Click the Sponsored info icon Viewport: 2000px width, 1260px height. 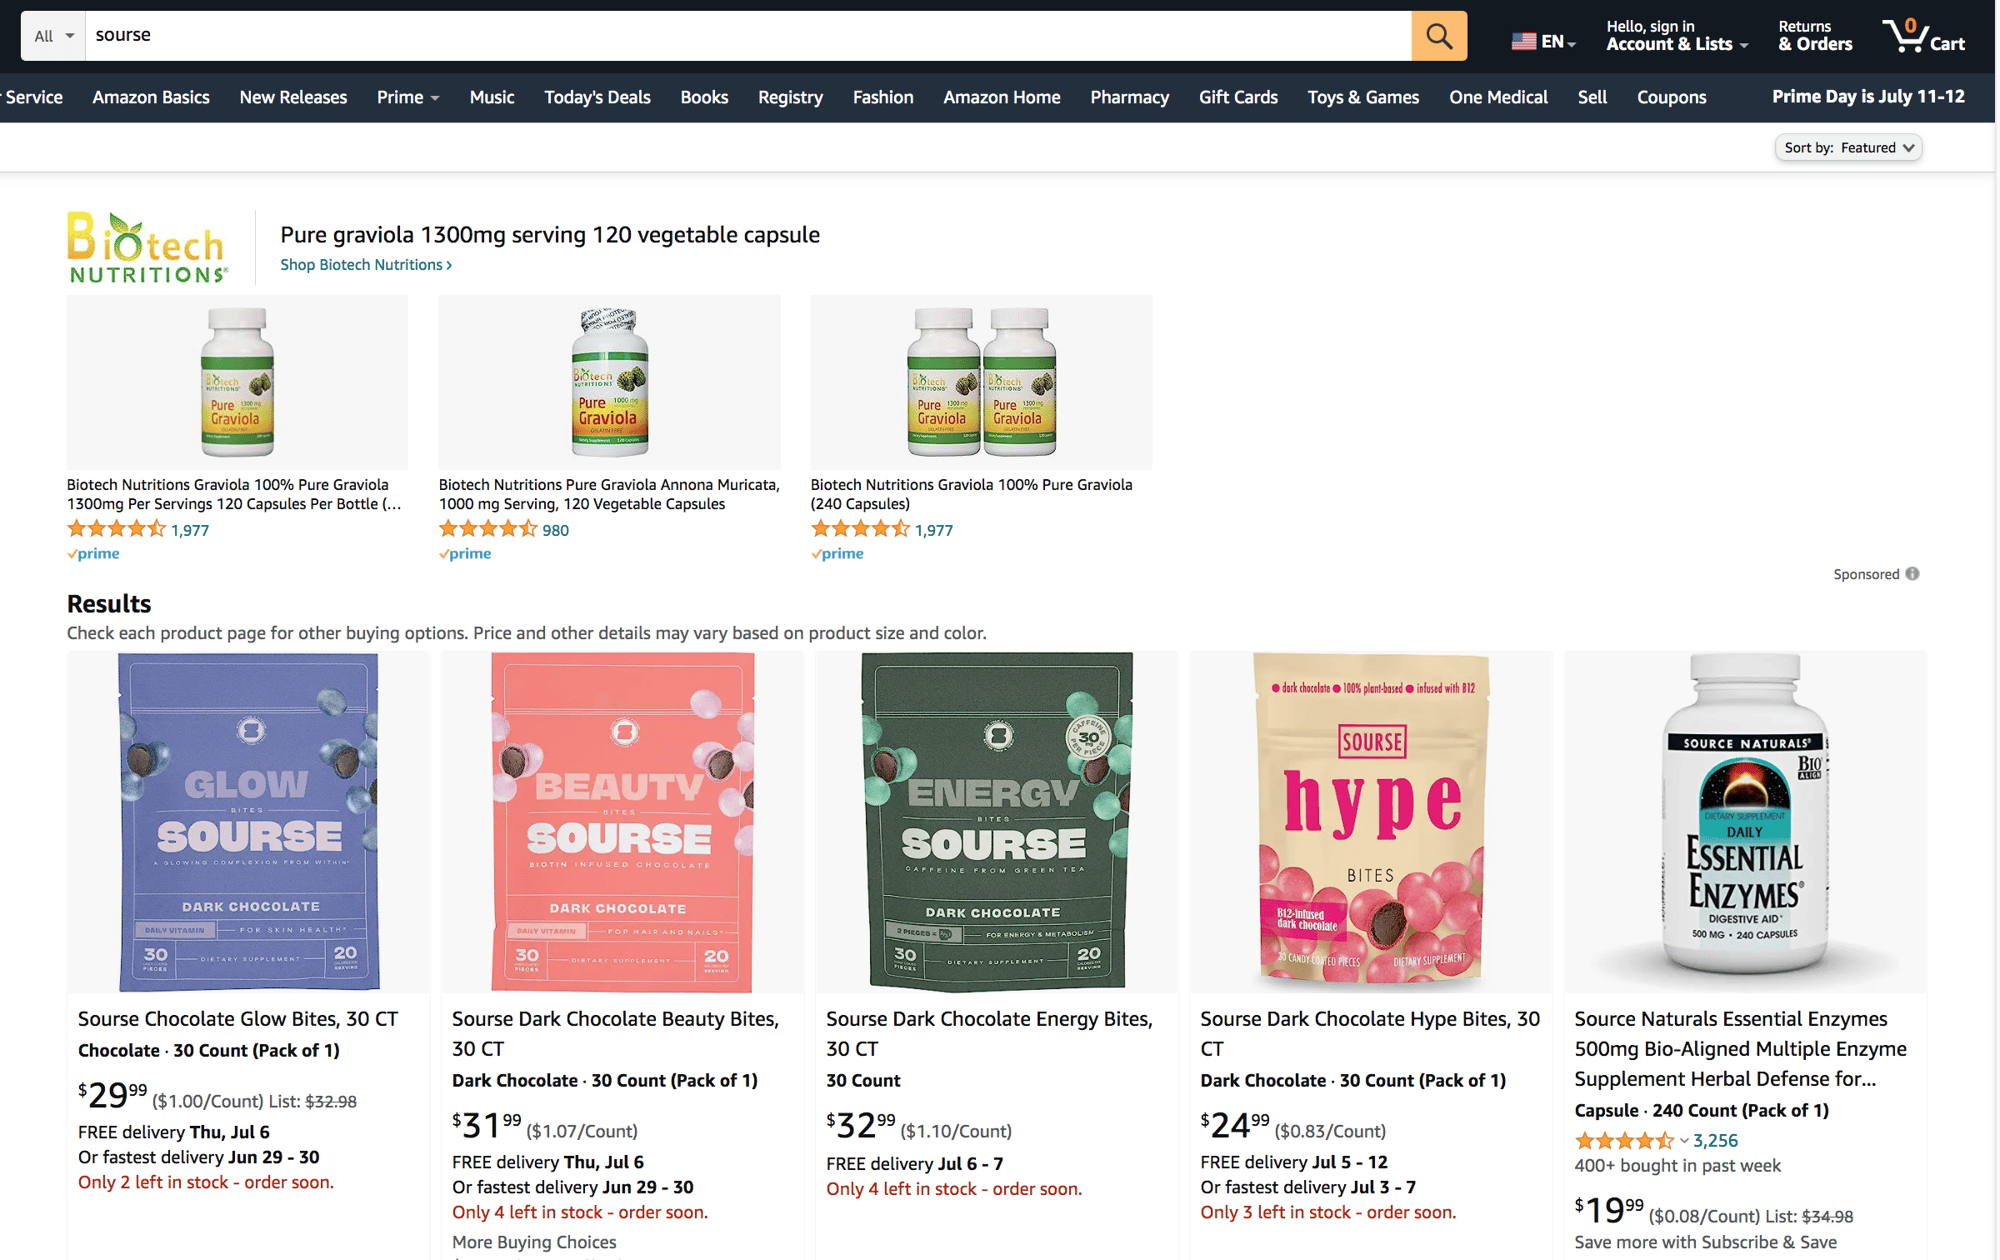(1912, 574)
